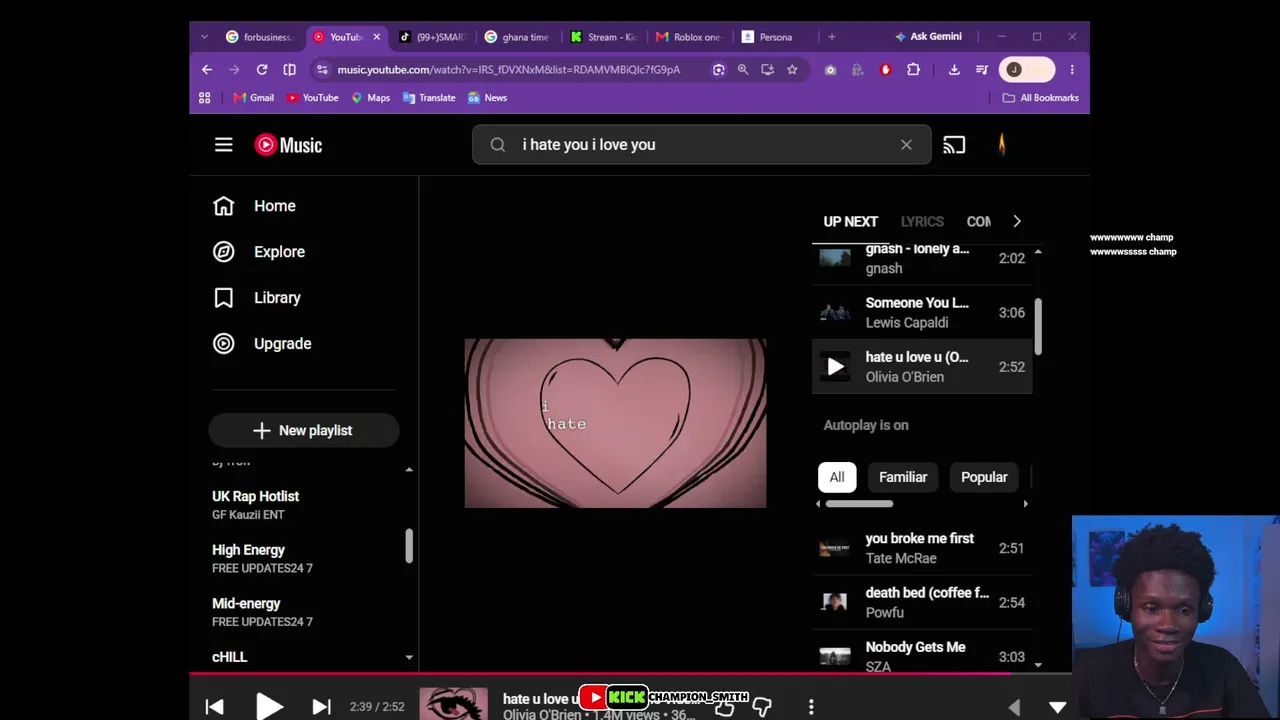Bookmark this page with the star
This screenshot has height=720, width=1280.
[792, 70]
